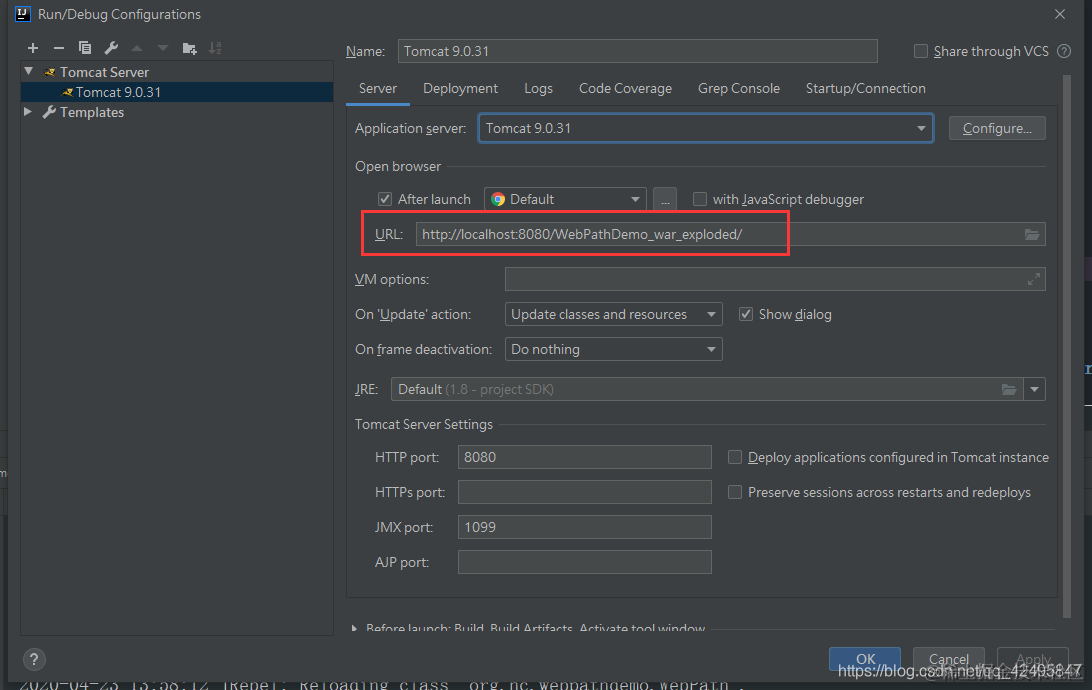
Task: Browse URL with folder icon
Action: point(1031,235)
